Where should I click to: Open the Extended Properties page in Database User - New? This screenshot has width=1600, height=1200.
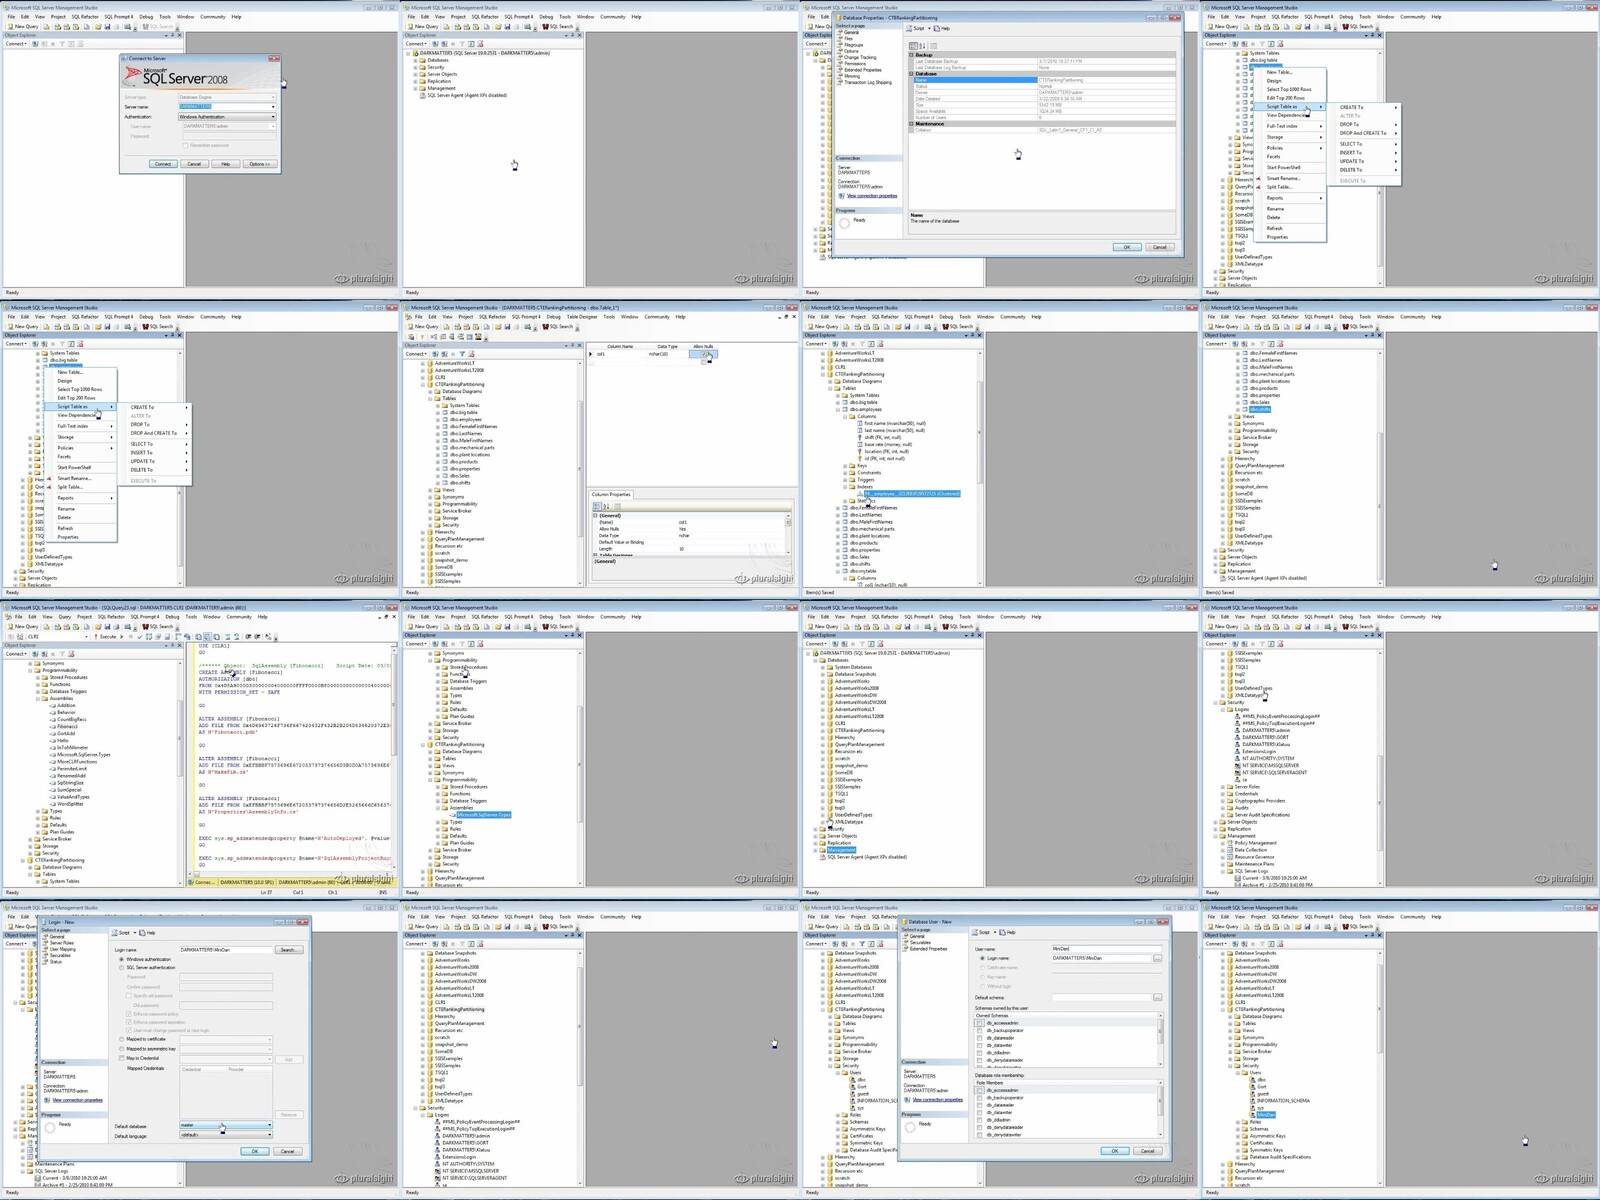928,949
